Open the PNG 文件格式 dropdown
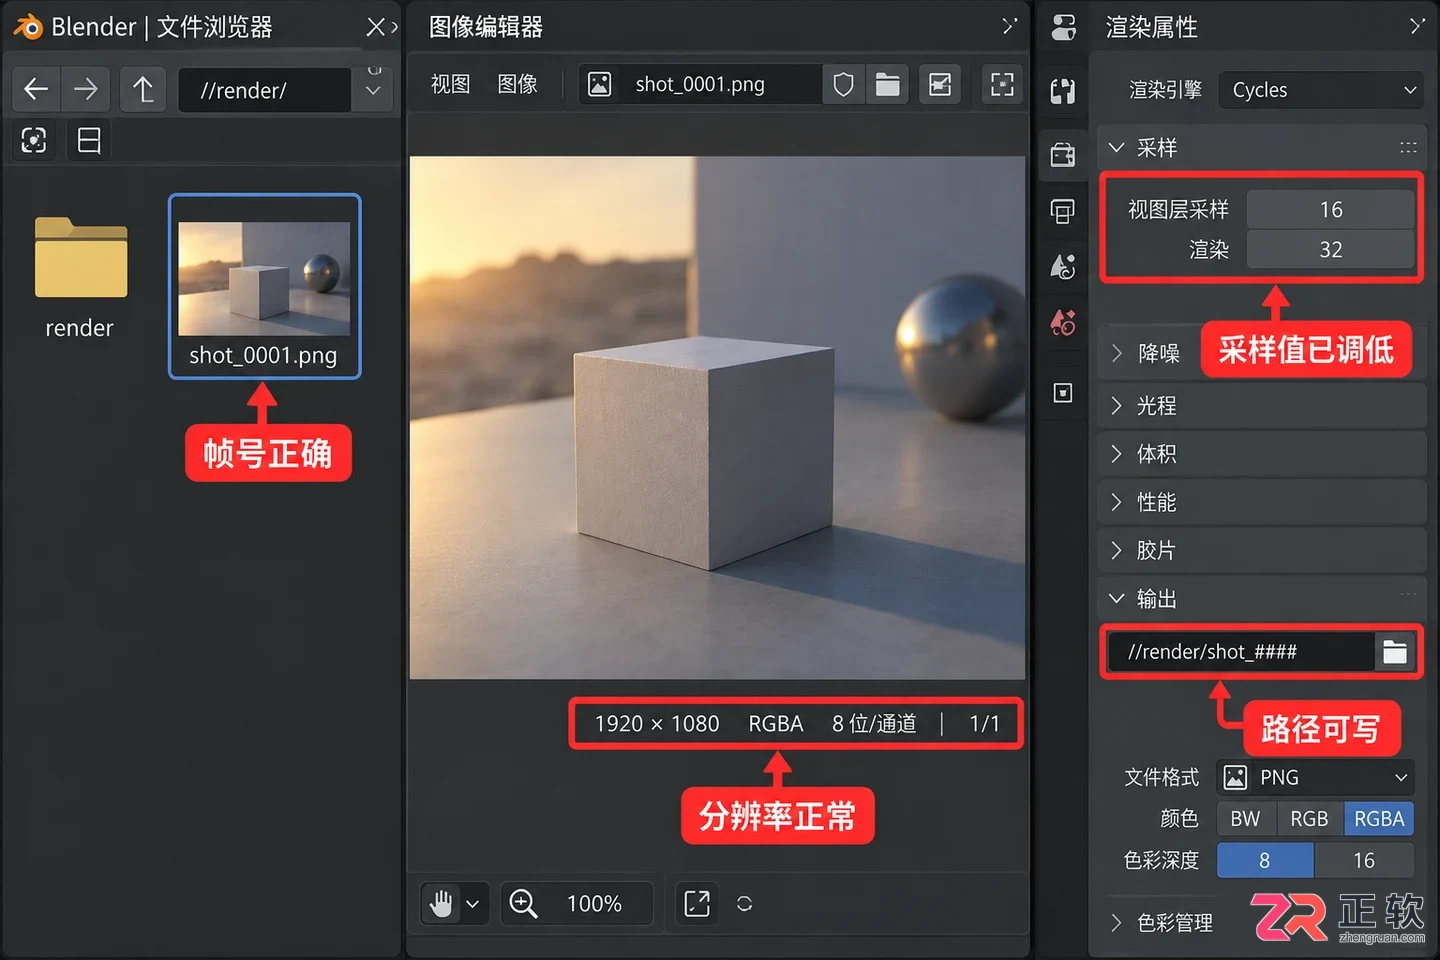This screenshot has width=1440, height=960. (1315, 777)
